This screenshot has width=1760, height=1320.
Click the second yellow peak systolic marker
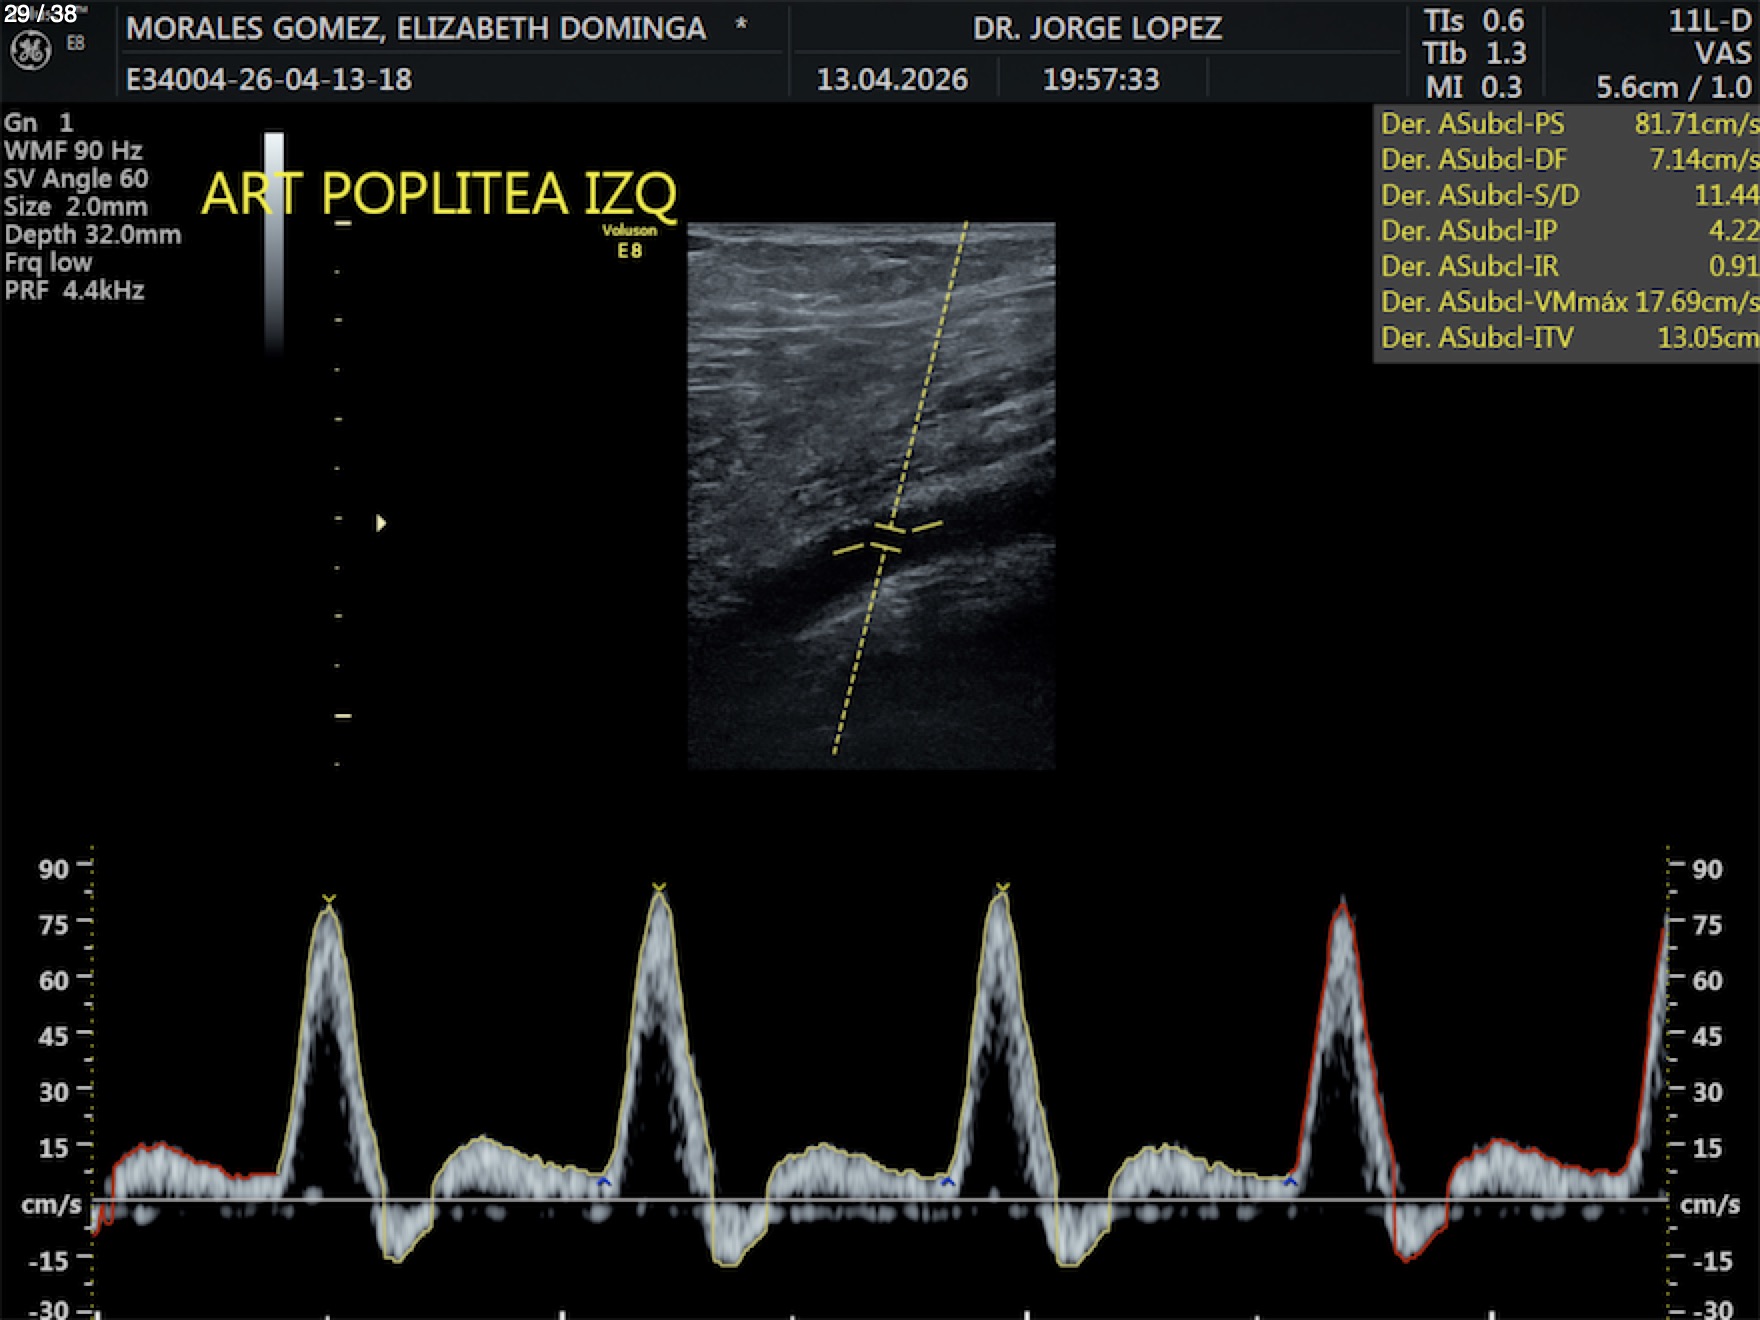coord(659,887)
